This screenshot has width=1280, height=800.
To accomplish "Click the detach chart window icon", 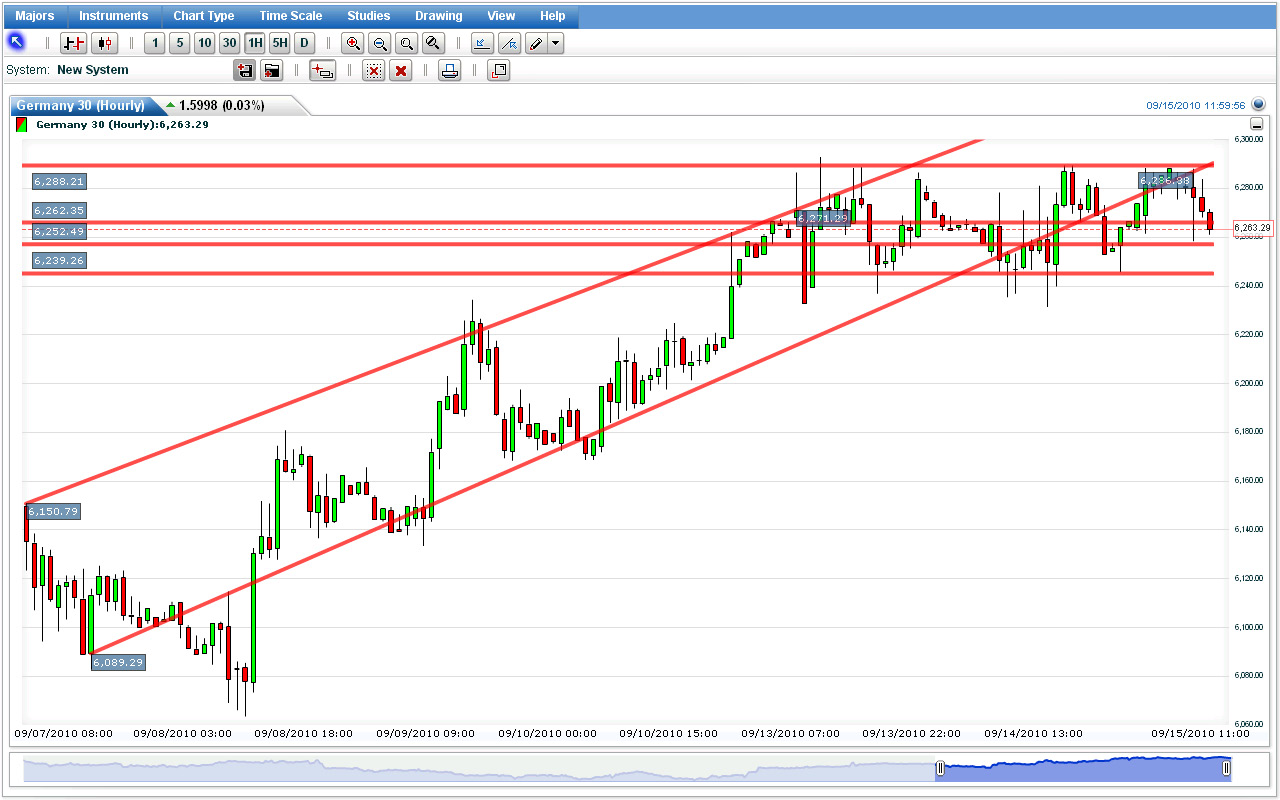I will [499, 70].
